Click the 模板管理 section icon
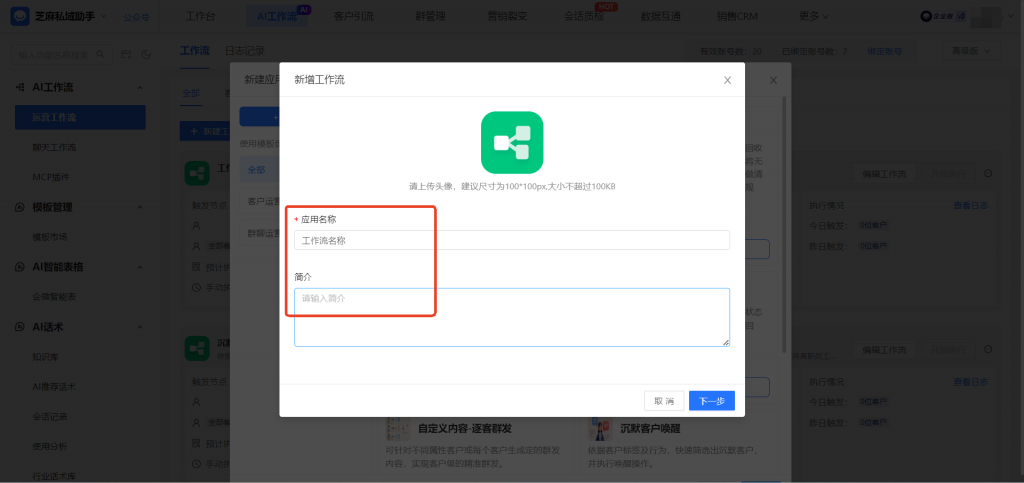1024x483 pixels. [20, 207]
